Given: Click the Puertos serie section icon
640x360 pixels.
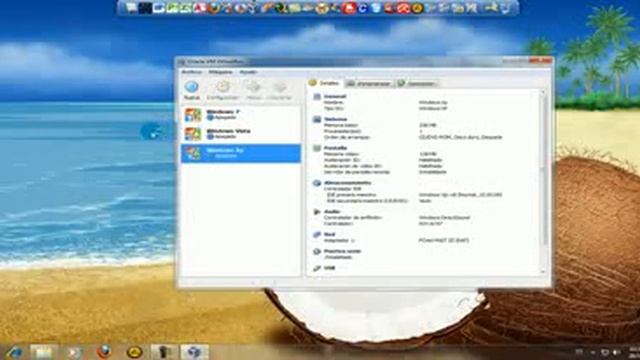Looking at the screenshot, I should pyautogui.click(x=317, y=252).
